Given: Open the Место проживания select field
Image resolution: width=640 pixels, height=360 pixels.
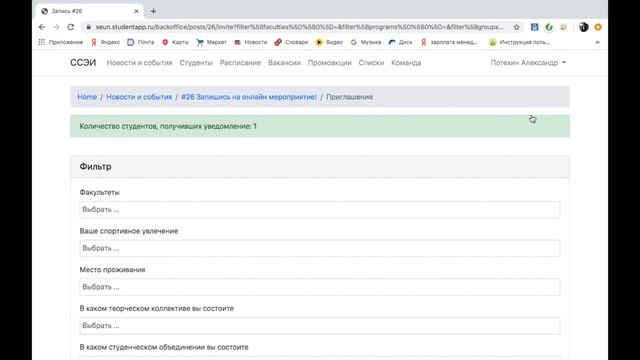Looking at the screenshot, I should pos(320,287).
